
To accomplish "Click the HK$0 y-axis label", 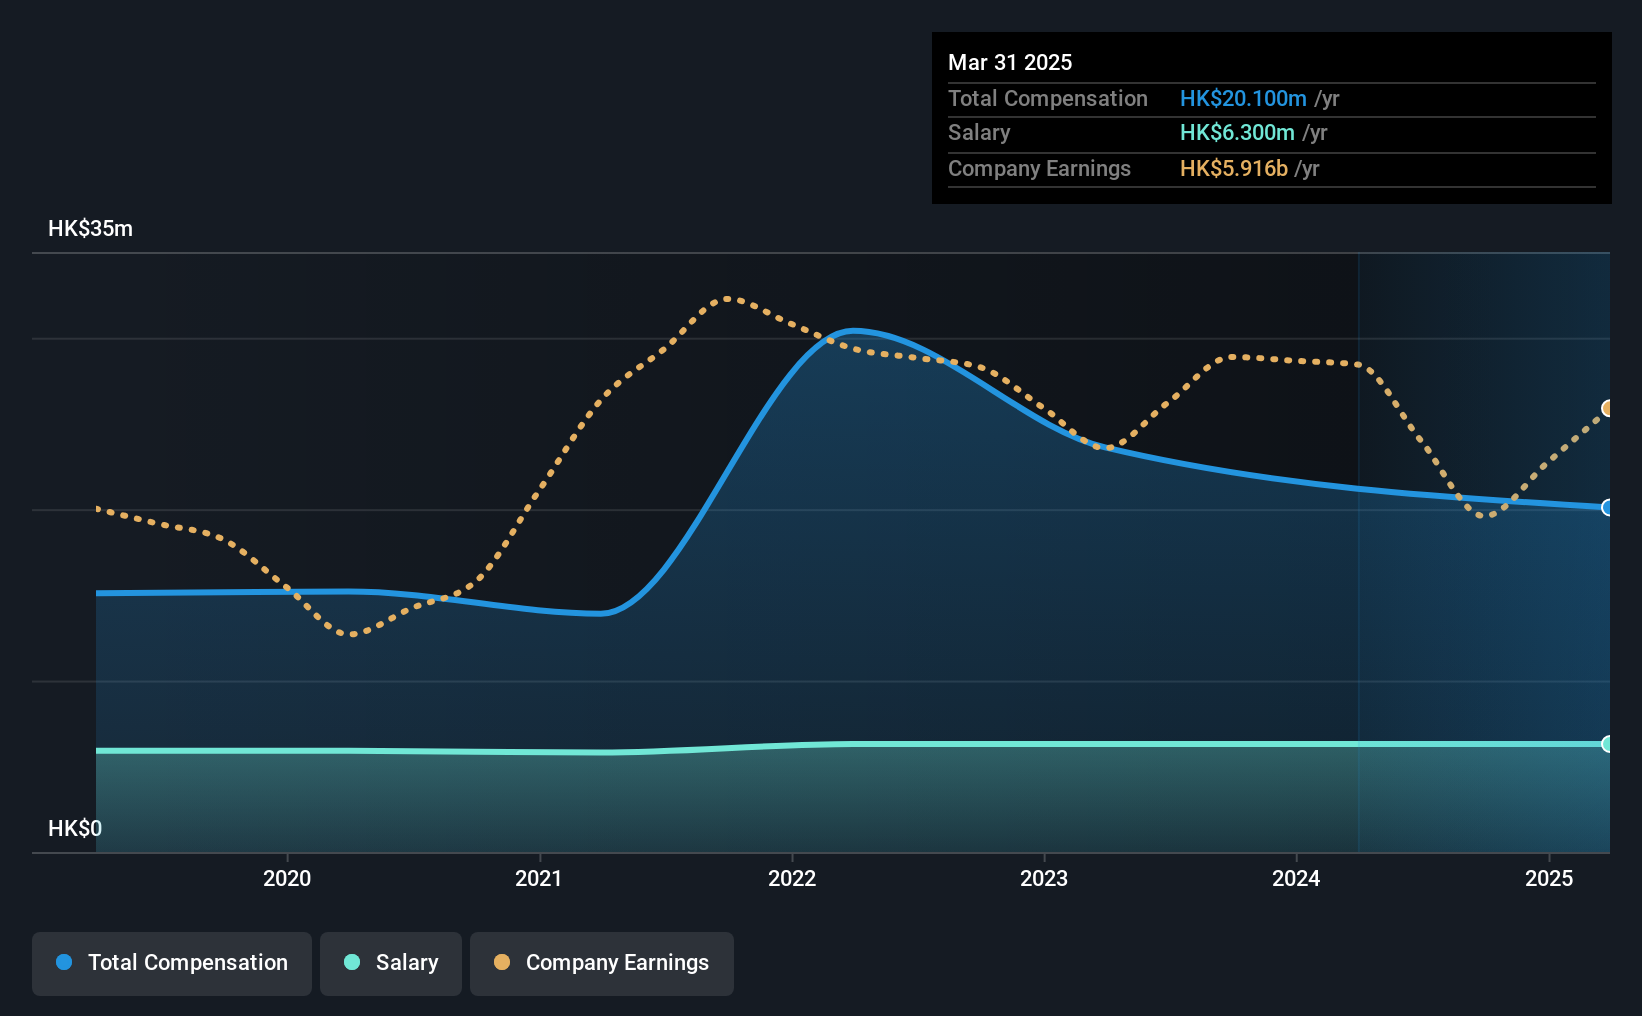I will coord(75,828).
